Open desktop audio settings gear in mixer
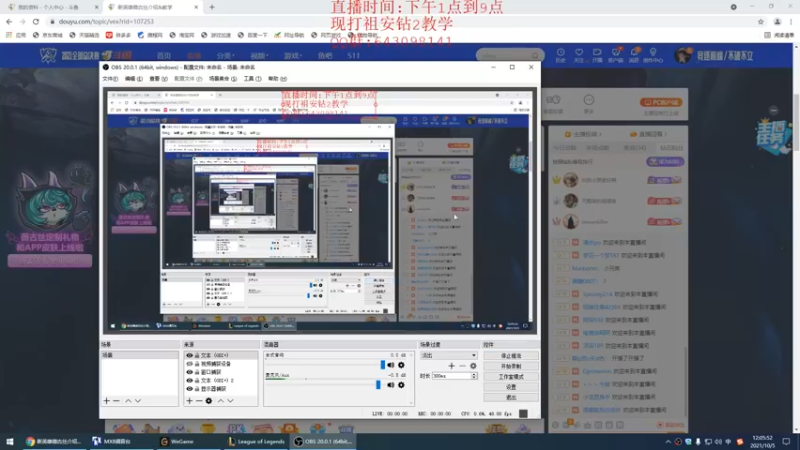 pos(401,365)
